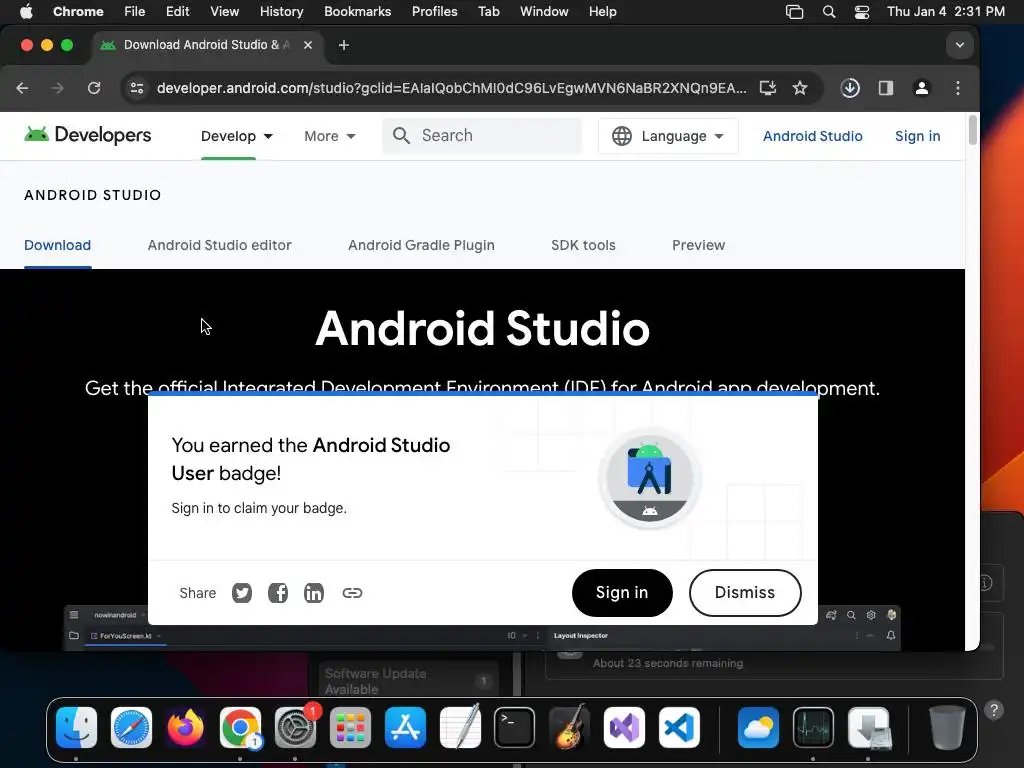Image resolution: width=1024 pixels, height=768 pixels.
Task: Open Activity Monitor from the Dock
Action: coord(813,727)
